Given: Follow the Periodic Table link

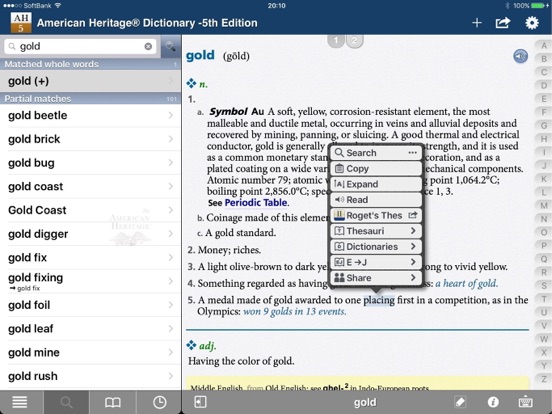Looking at the screenshot, I should [x=256, y=203].
